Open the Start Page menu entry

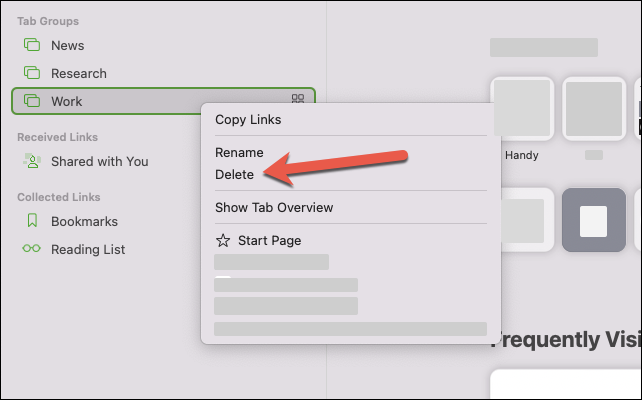coord(269,241)
